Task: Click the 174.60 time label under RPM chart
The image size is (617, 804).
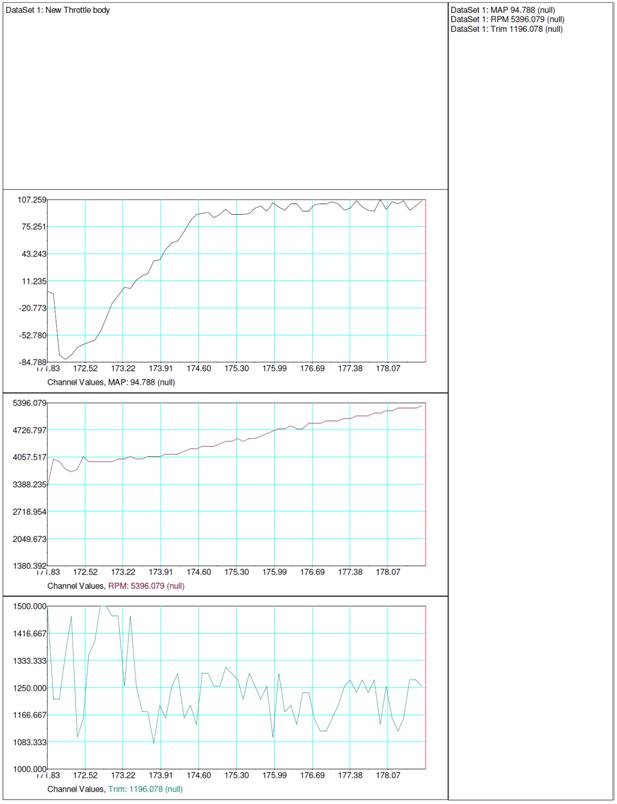Action: 198,573
